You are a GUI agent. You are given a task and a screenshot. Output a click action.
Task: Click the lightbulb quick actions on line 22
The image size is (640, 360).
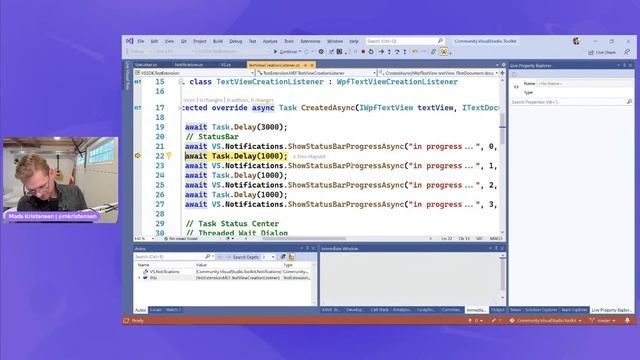(169, 156)
